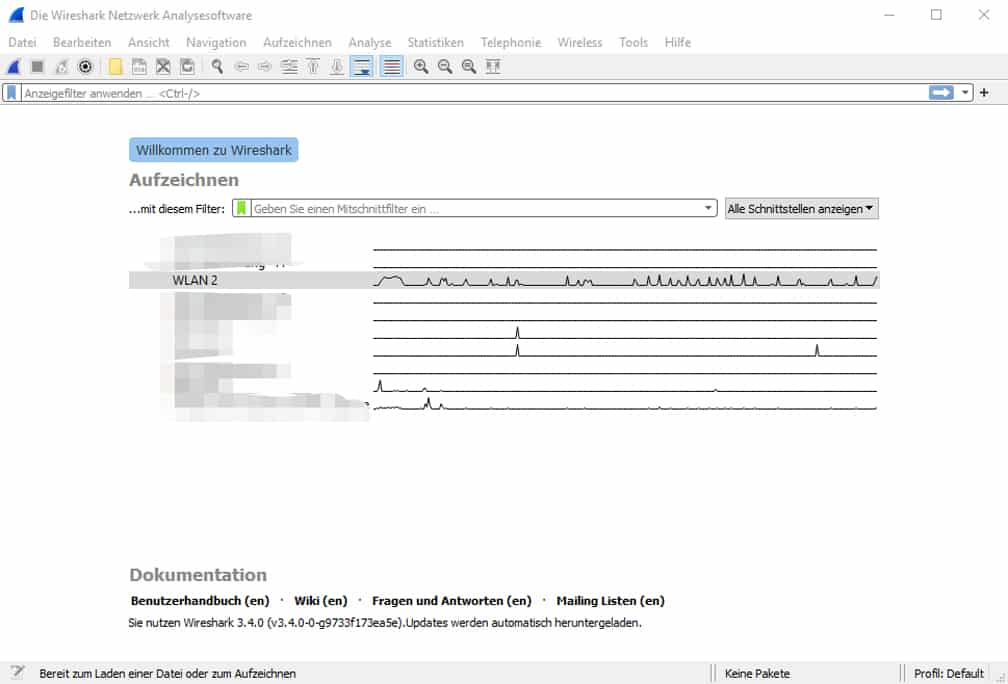Open capture options icon
The height and width of the screenshot is (684, 1008).
[85, 66]
